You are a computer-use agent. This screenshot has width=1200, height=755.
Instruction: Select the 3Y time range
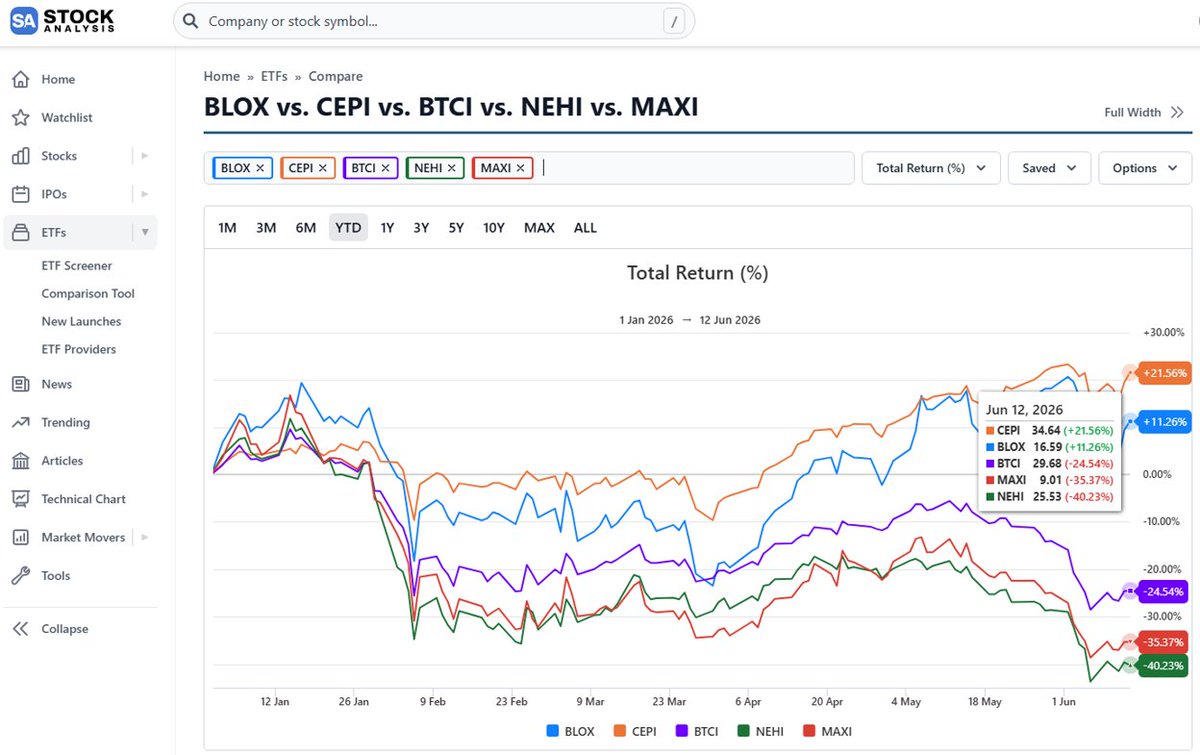click(x=421, y=228)
